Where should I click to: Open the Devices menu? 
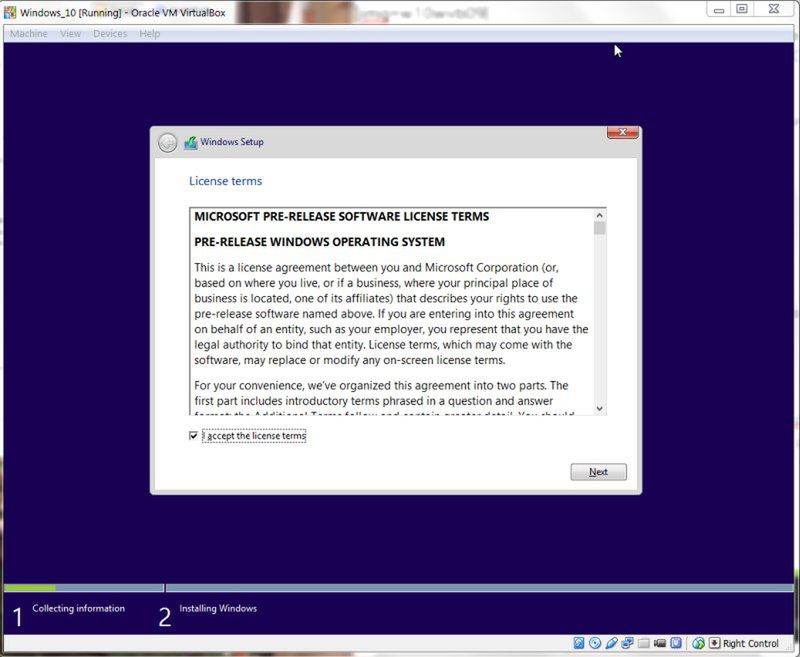pyautogui.click(x=110, y=34)
